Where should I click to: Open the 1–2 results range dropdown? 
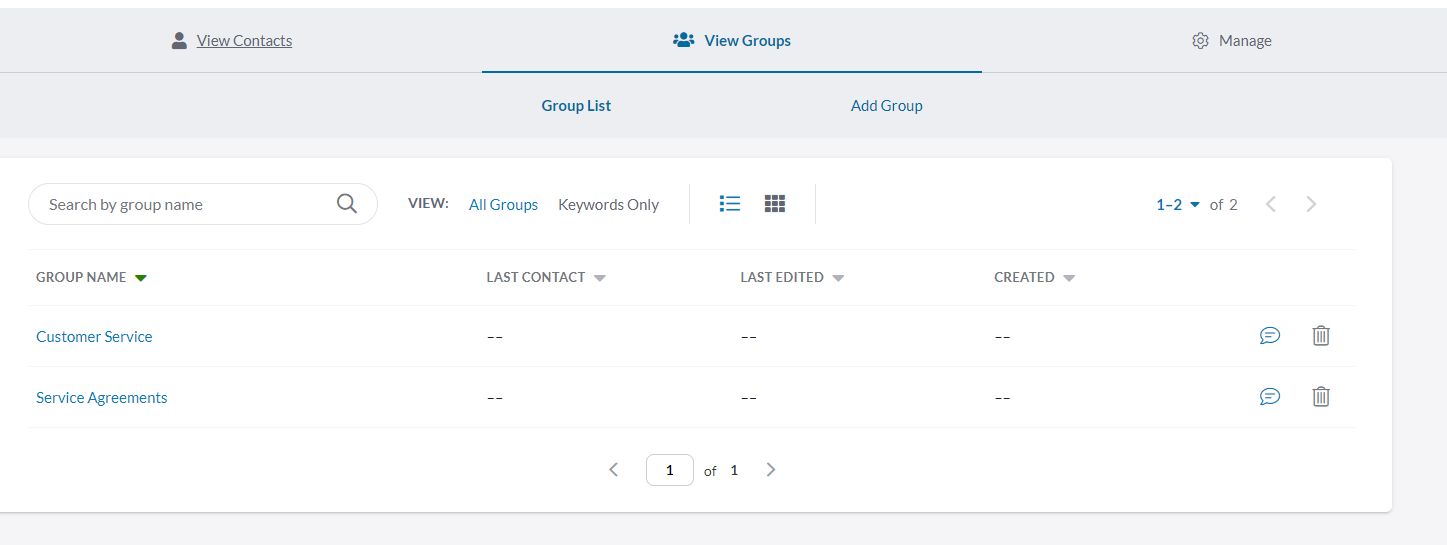point(1178,205)
